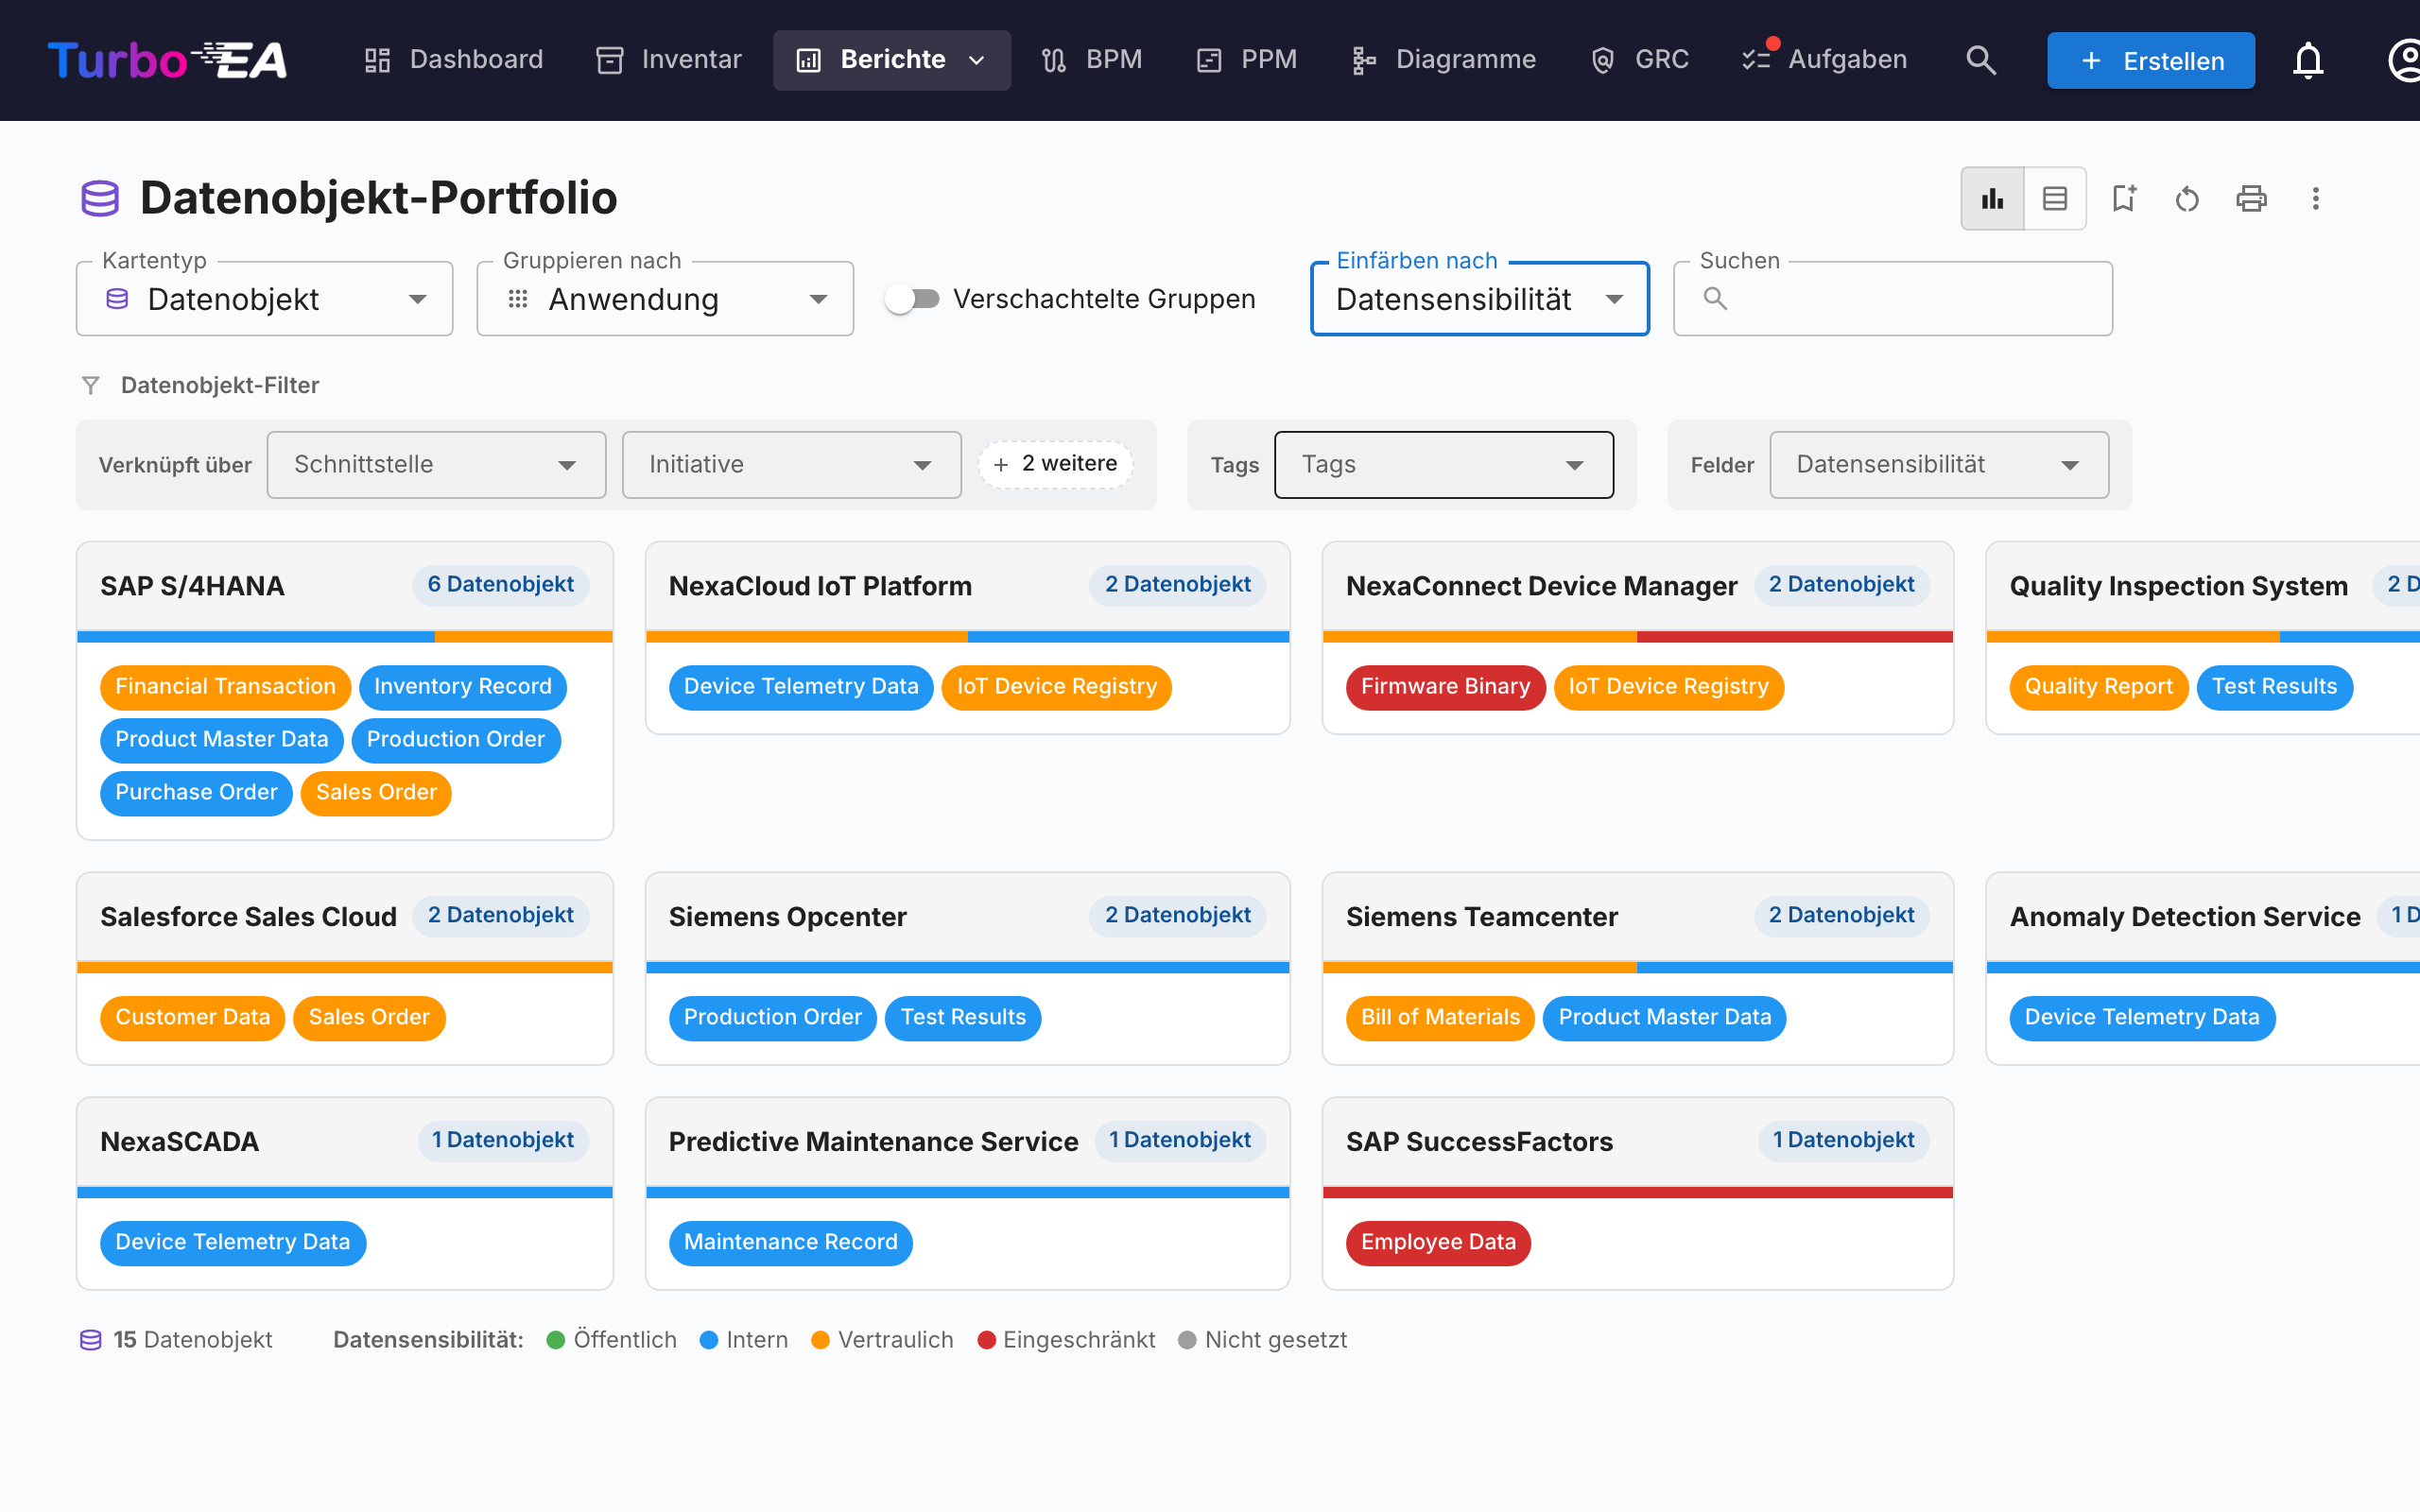Screen dimensions: 2420x1512
Task: Open the Bill of Materials chip
Action: 1440,1018
